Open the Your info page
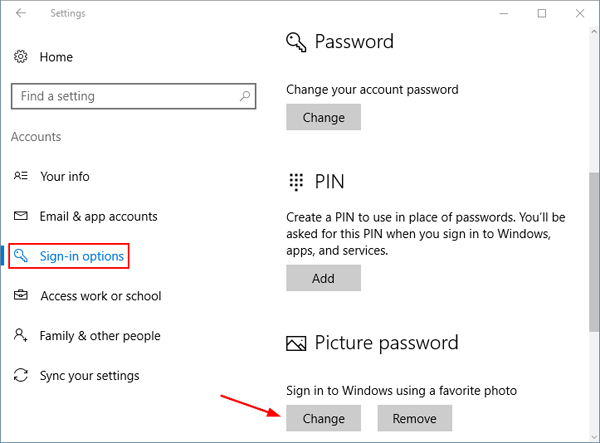600x443 pixels. click(64, 176)
